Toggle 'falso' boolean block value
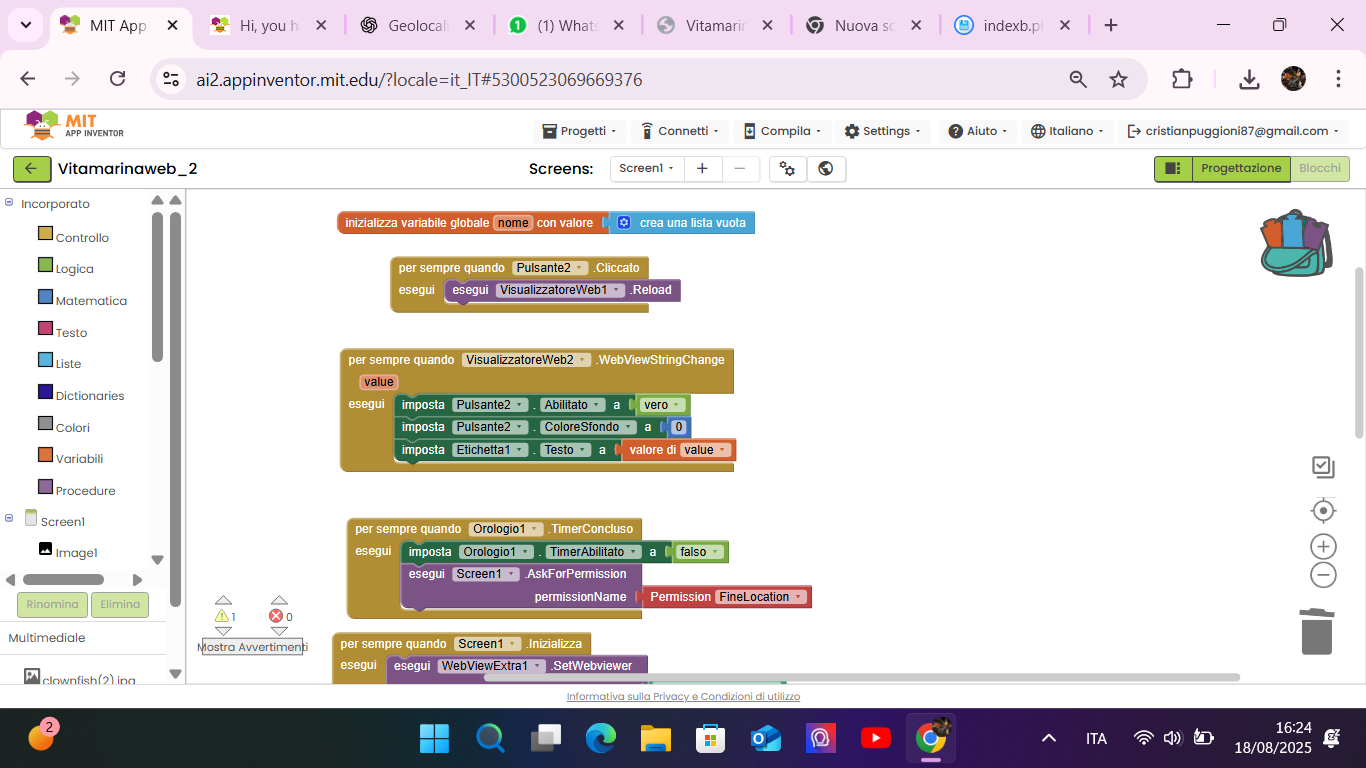This screenshot has width=1366, height=768. (700, 552)
